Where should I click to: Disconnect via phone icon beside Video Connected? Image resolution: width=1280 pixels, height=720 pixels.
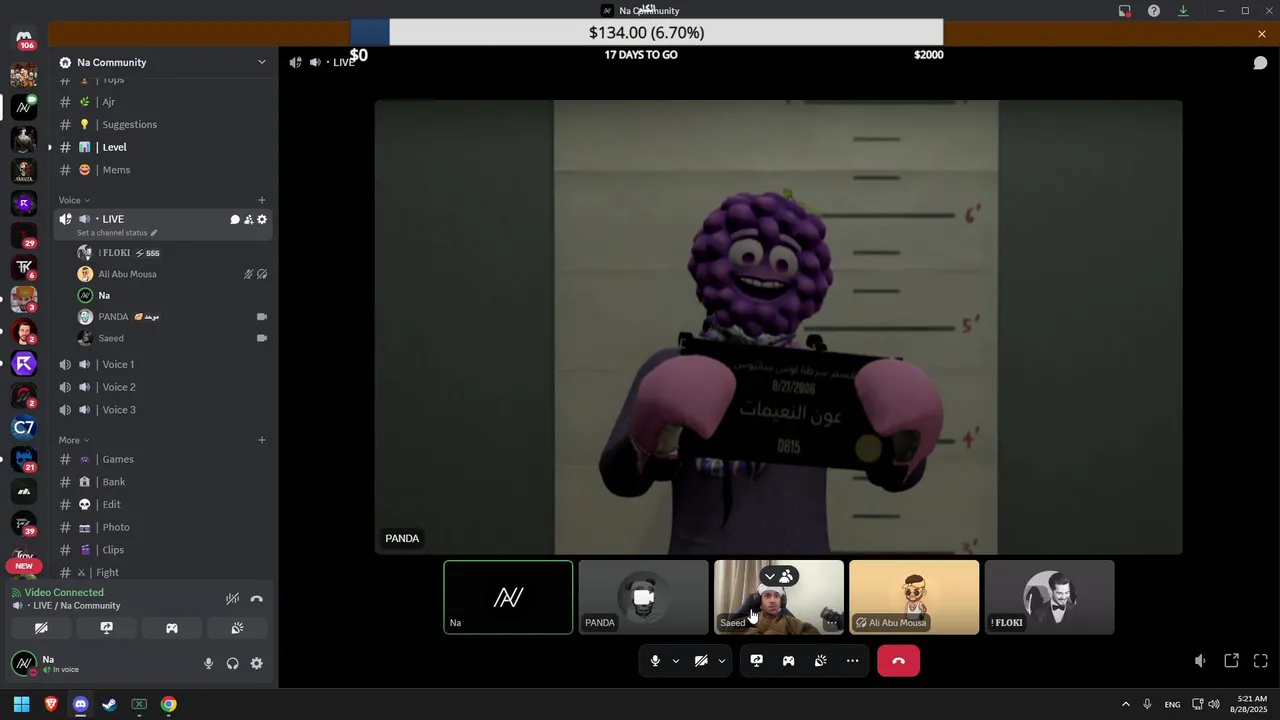256,599
